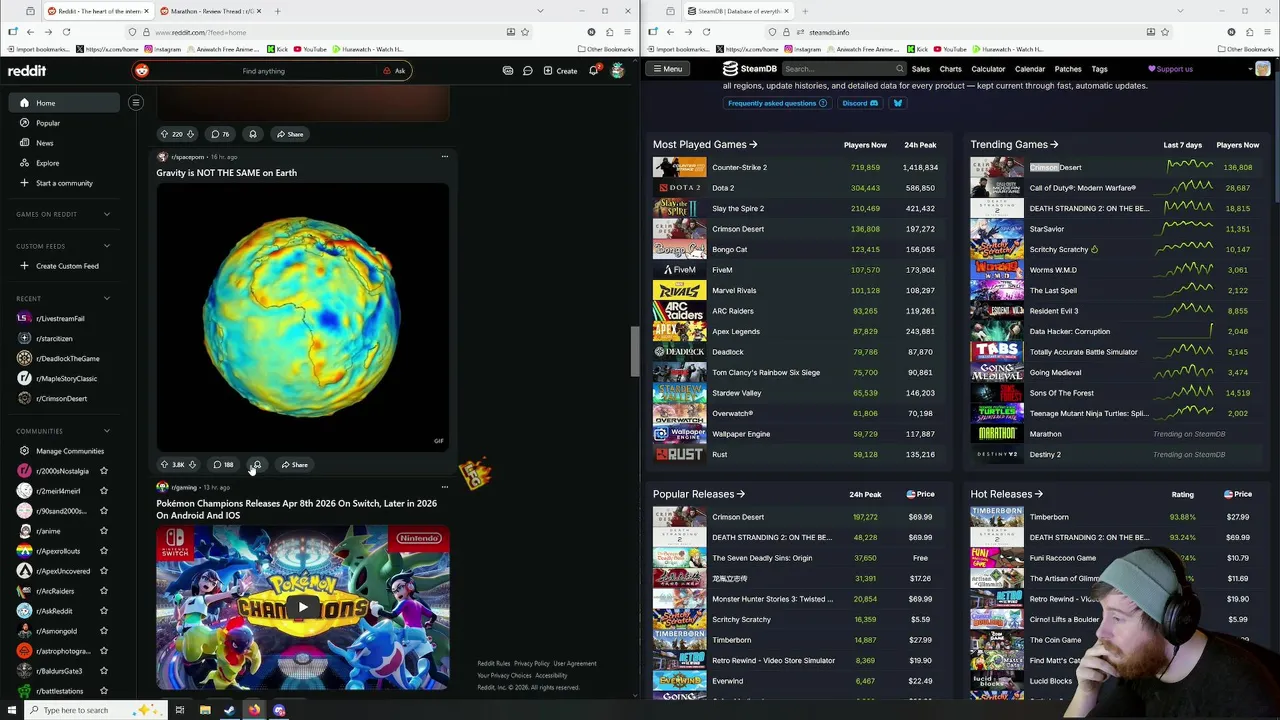Favorite r/ArcRaiders with its star
This screenshot has height=720, width=1280.
tap(104, 591)
